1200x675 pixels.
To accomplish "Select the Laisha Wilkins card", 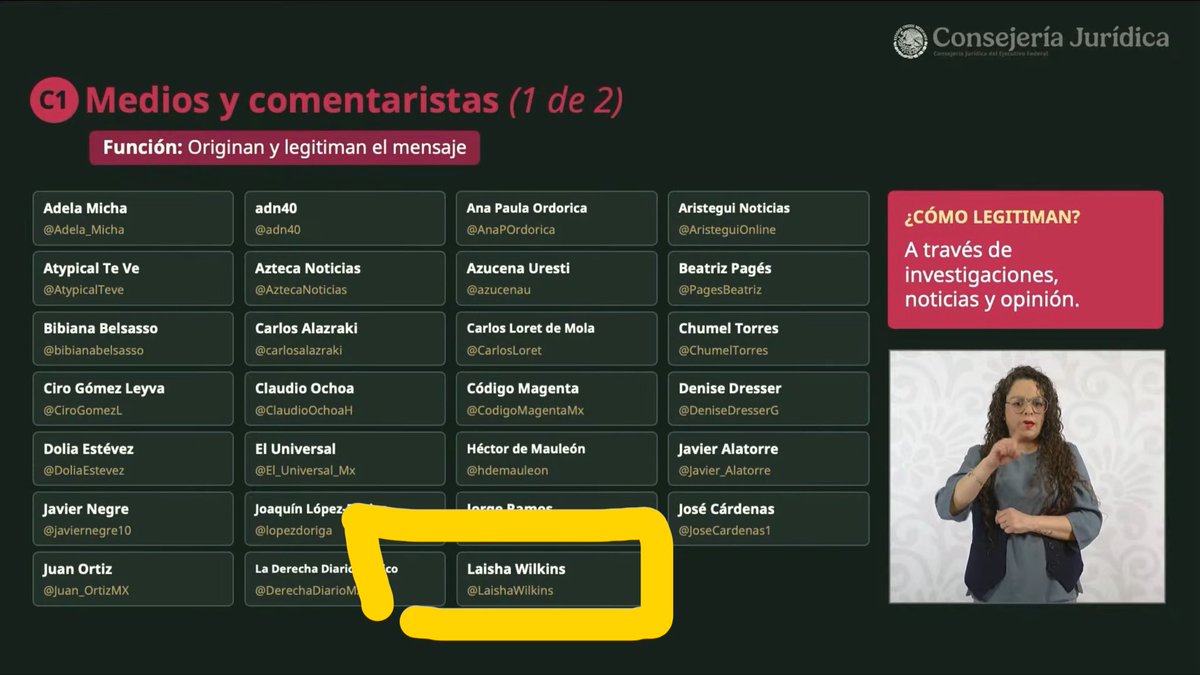I will (557, 579).
